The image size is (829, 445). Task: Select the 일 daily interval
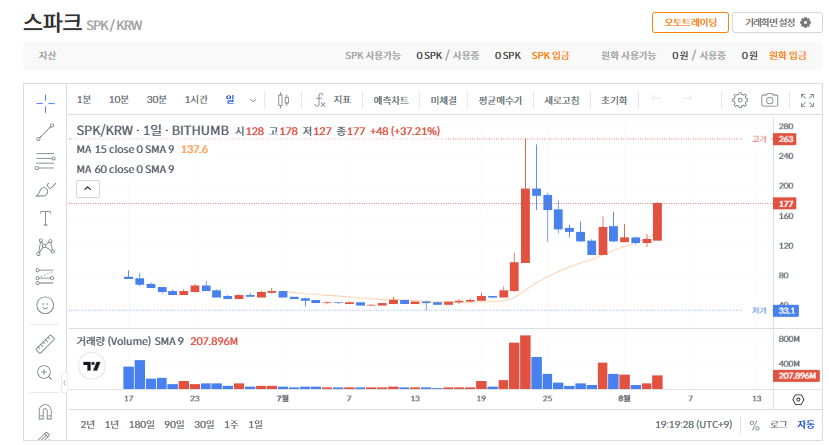point(230,99)
